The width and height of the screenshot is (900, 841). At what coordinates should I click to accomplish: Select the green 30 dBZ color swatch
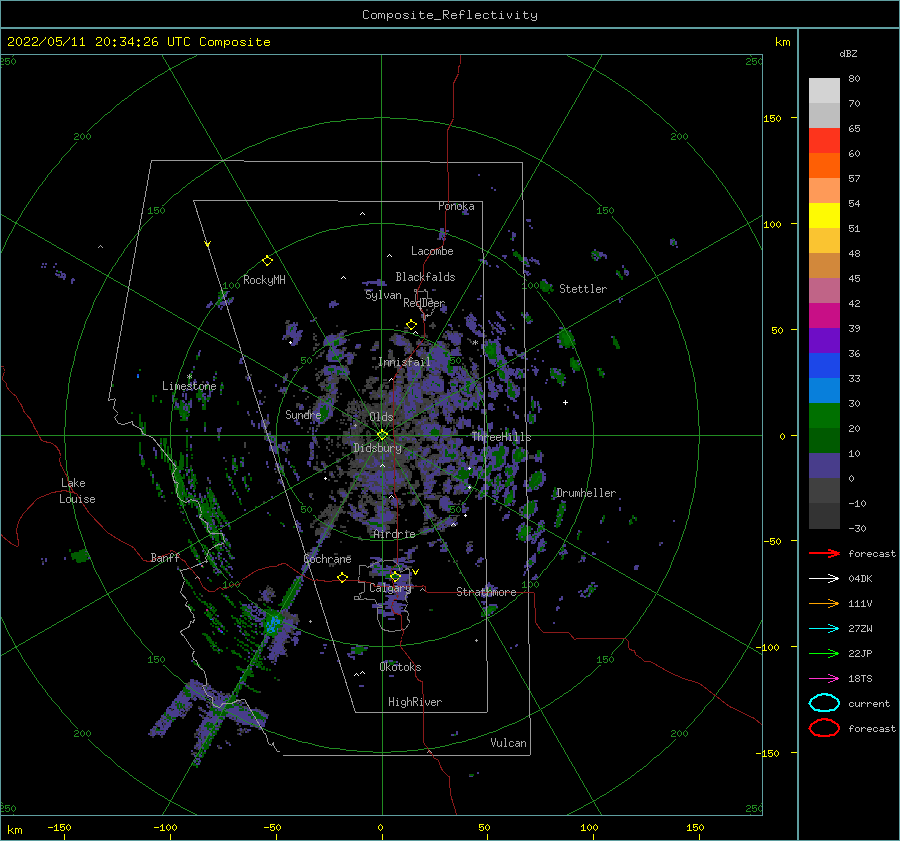pos(824,416)
